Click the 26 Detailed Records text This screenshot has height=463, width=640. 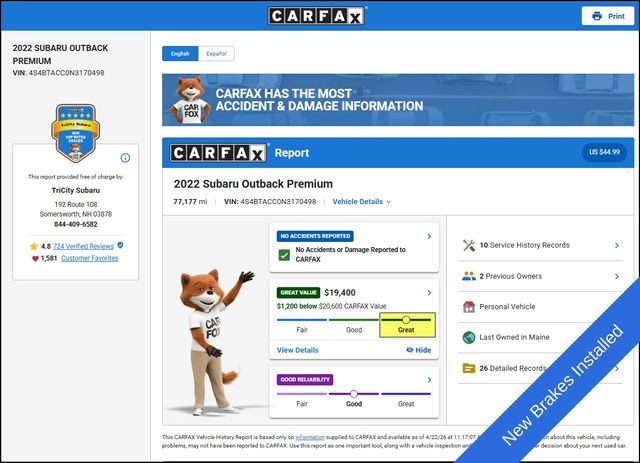coord(513,368)
